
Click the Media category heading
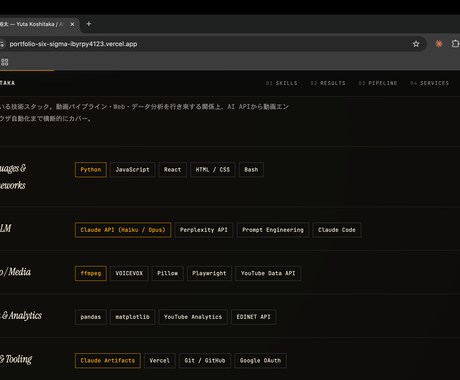[15, 272]
